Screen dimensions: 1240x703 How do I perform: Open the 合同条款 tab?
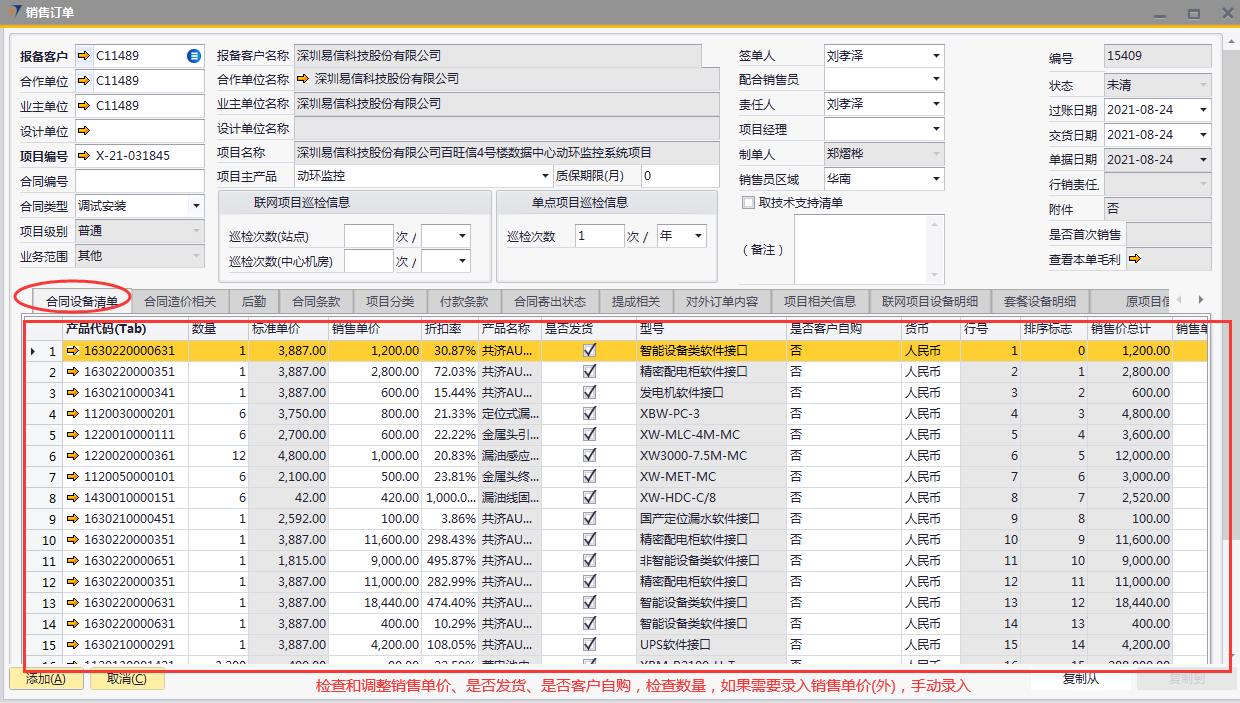coord(316,301)
